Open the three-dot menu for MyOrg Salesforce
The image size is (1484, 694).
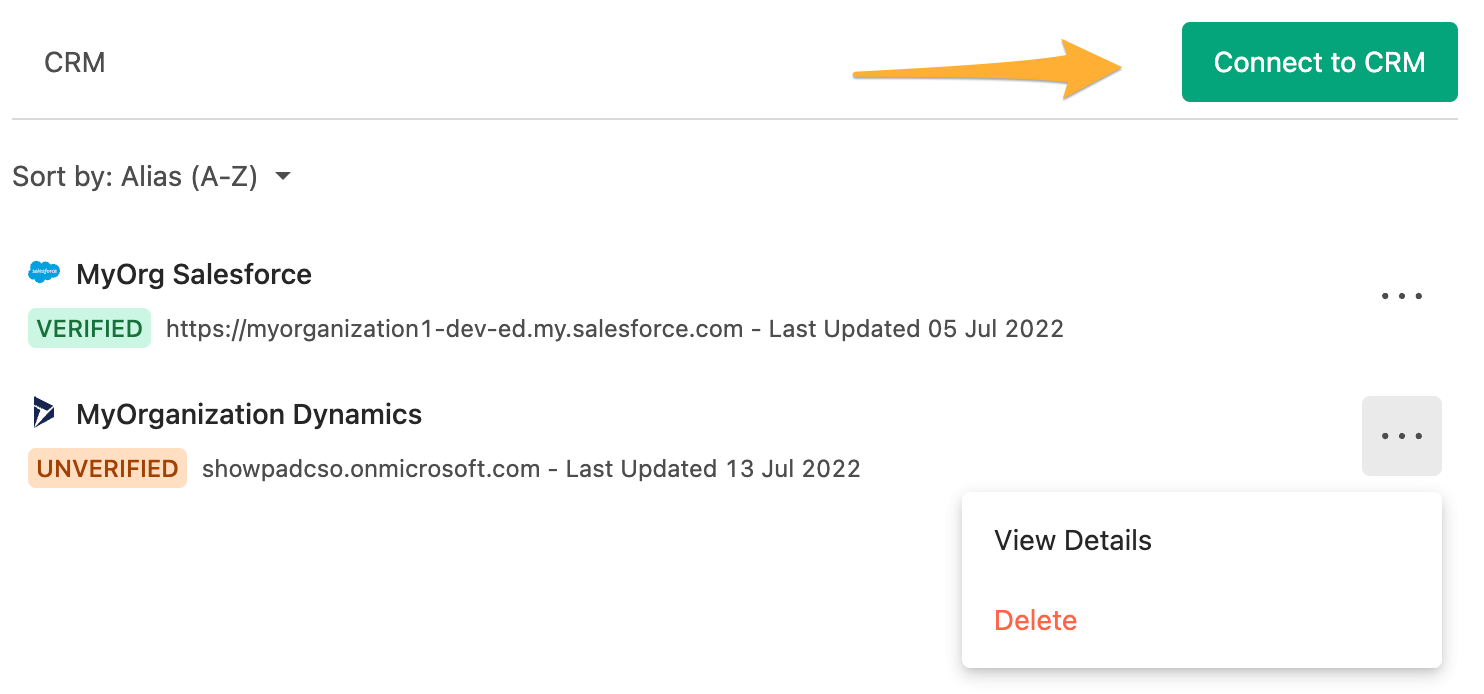click(1401, 296)
